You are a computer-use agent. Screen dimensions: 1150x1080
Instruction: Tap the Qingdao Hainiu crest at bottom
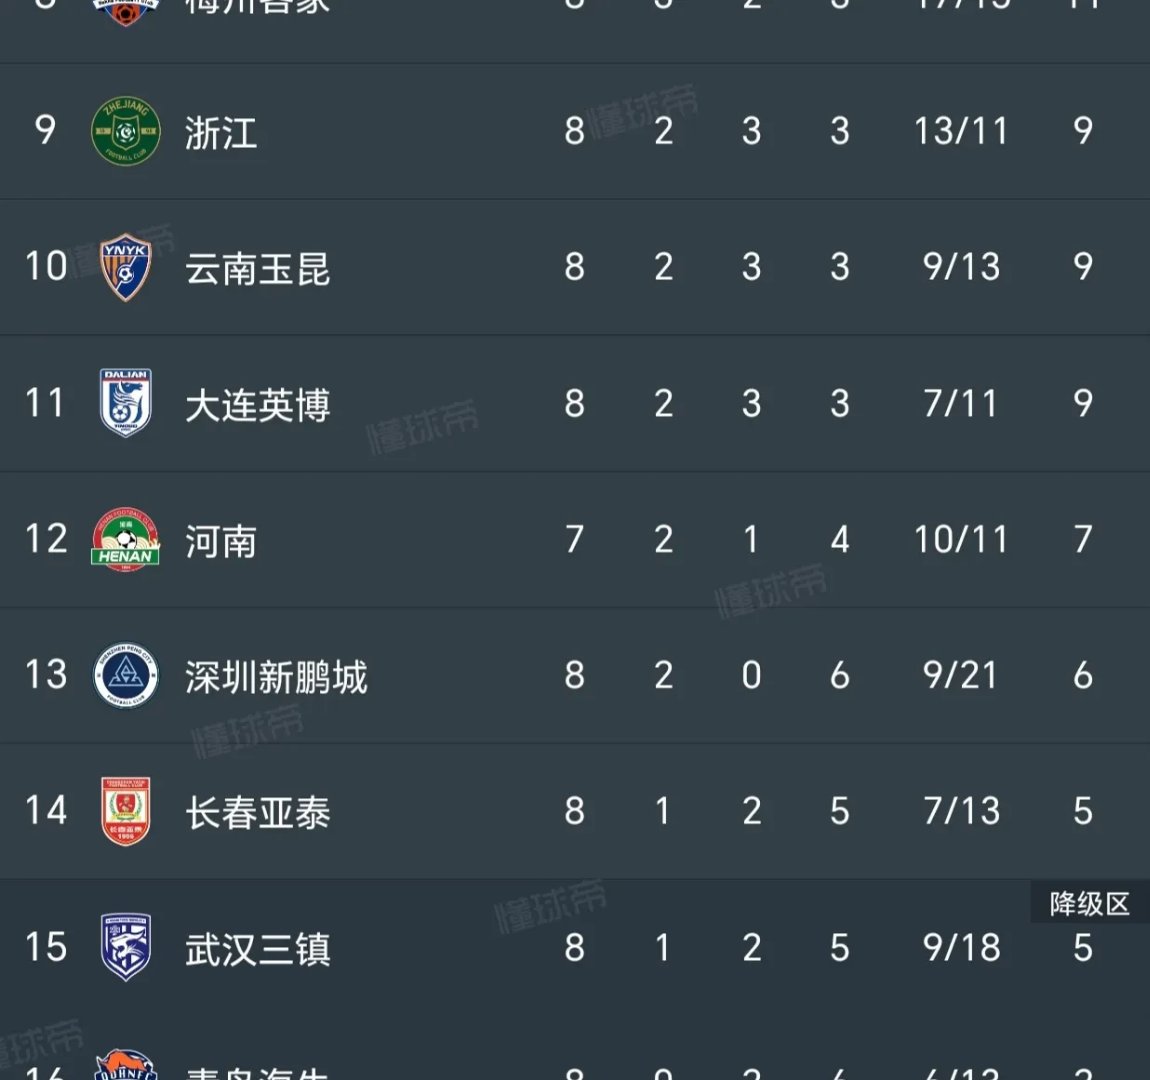pos(125,1065)
